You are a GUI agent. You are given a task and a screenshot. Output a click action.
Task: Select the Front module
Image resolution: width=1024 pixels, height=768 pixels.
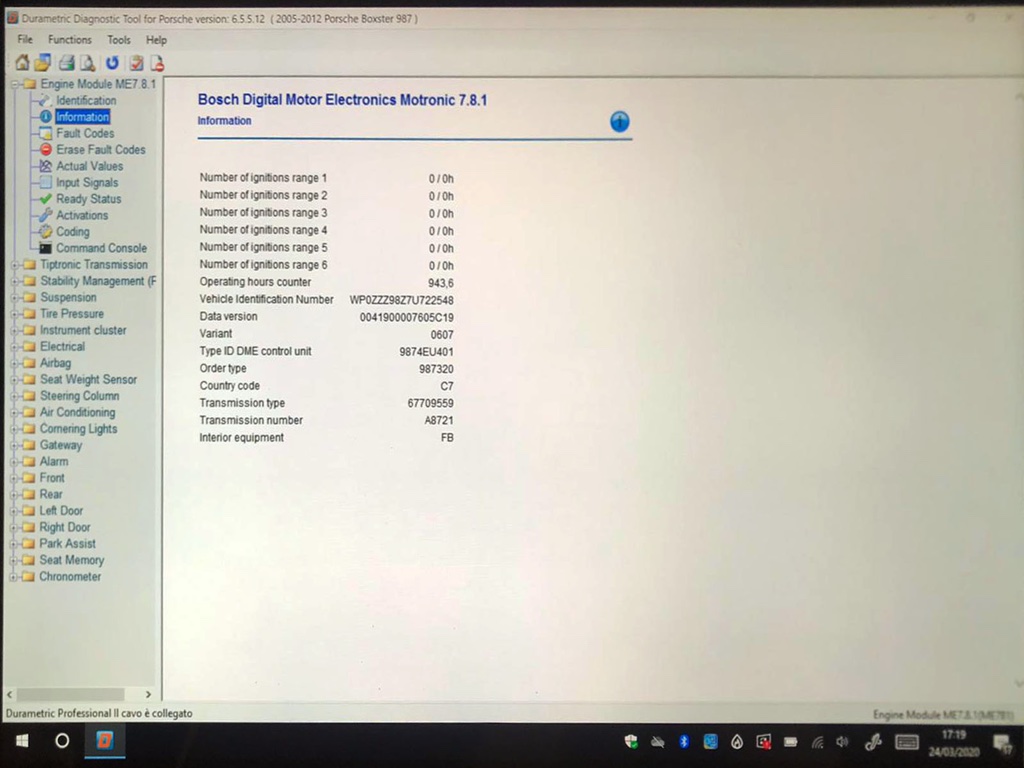pyautogui.click(x=52, y=477)
